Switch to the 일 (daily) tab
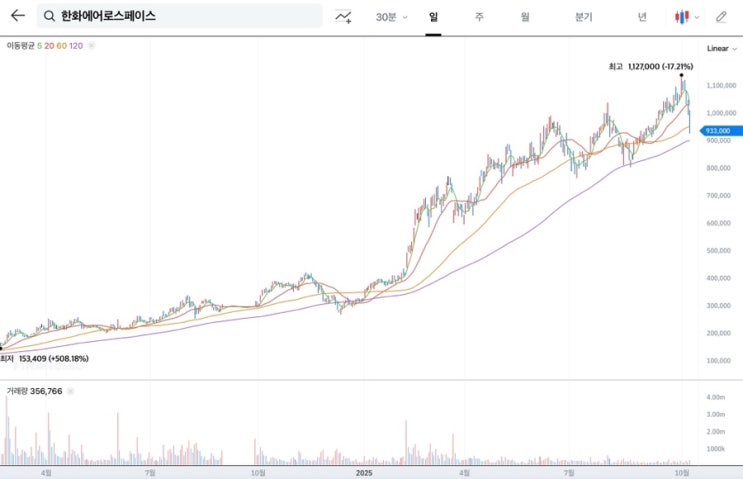The width and height of the screenshot is (743, 479). point(433,17)
